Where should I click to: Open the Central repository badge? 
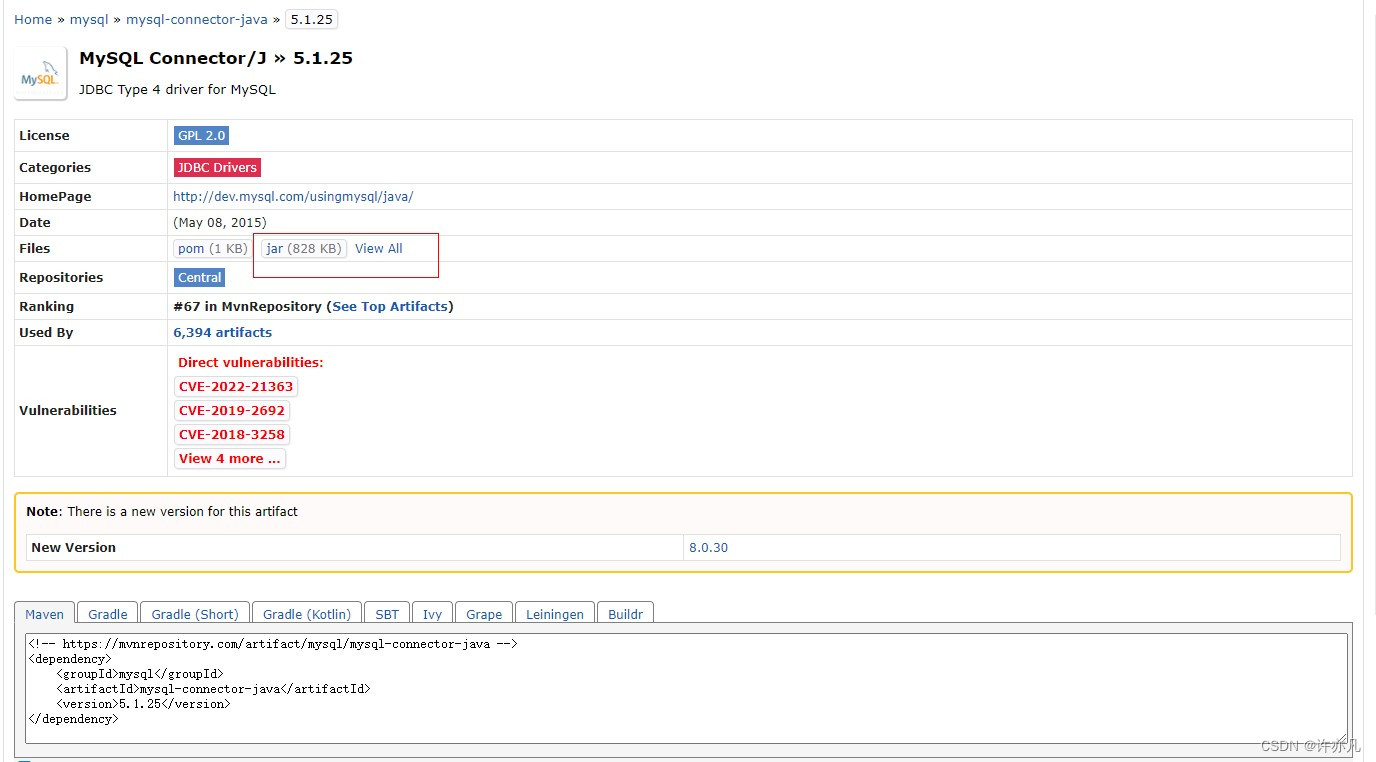pos(200,277)
